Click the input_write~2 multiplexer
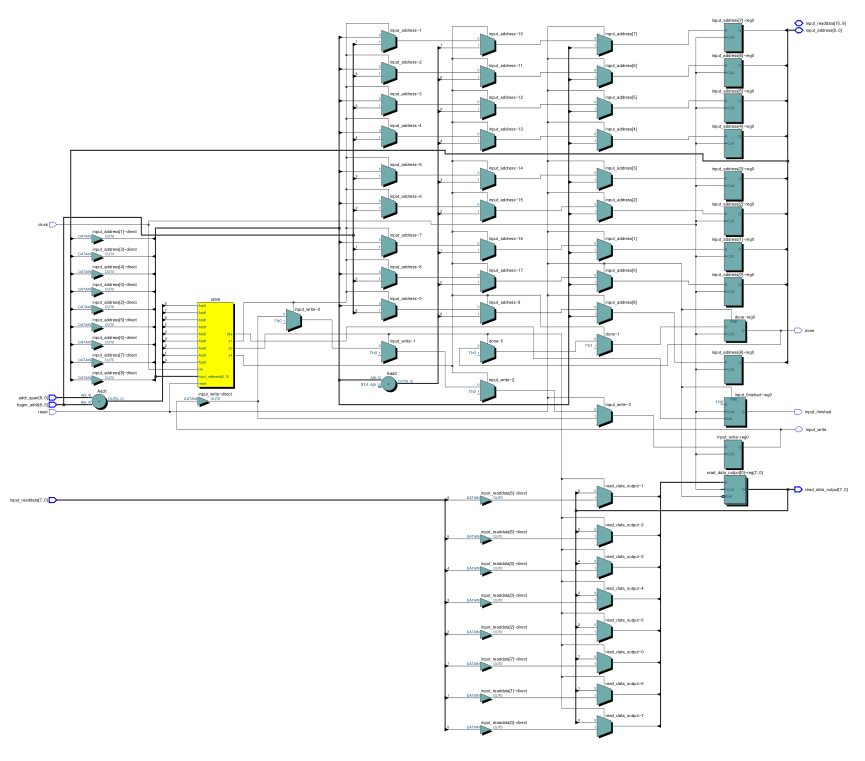Viewport: 865px width, 761px height. click(488, 391)
